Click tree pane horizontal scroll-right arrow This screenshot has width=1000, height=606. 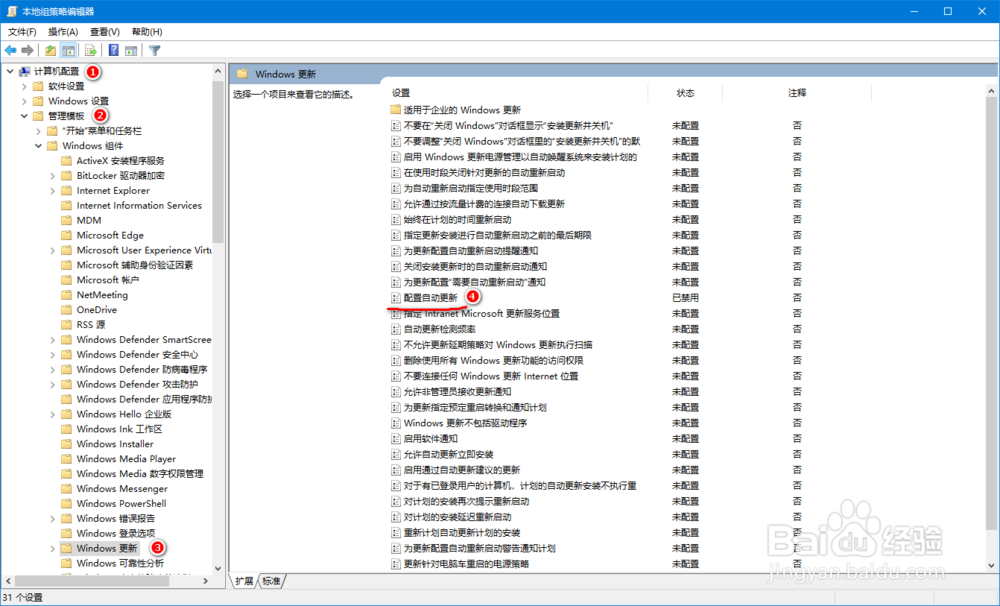[205, 581]
